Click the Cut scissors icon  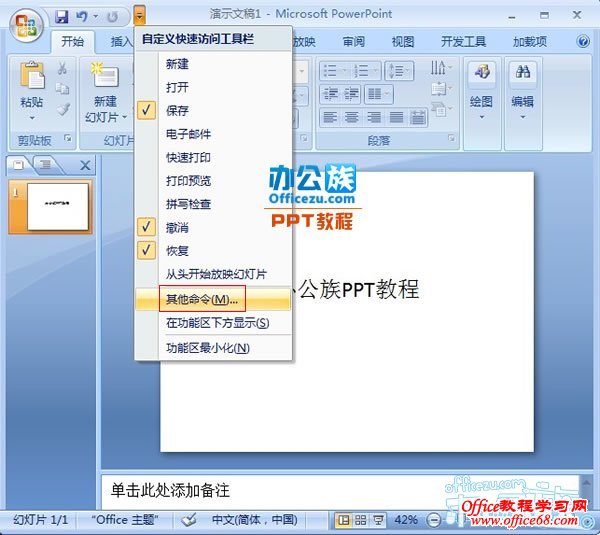coord(62,69)
